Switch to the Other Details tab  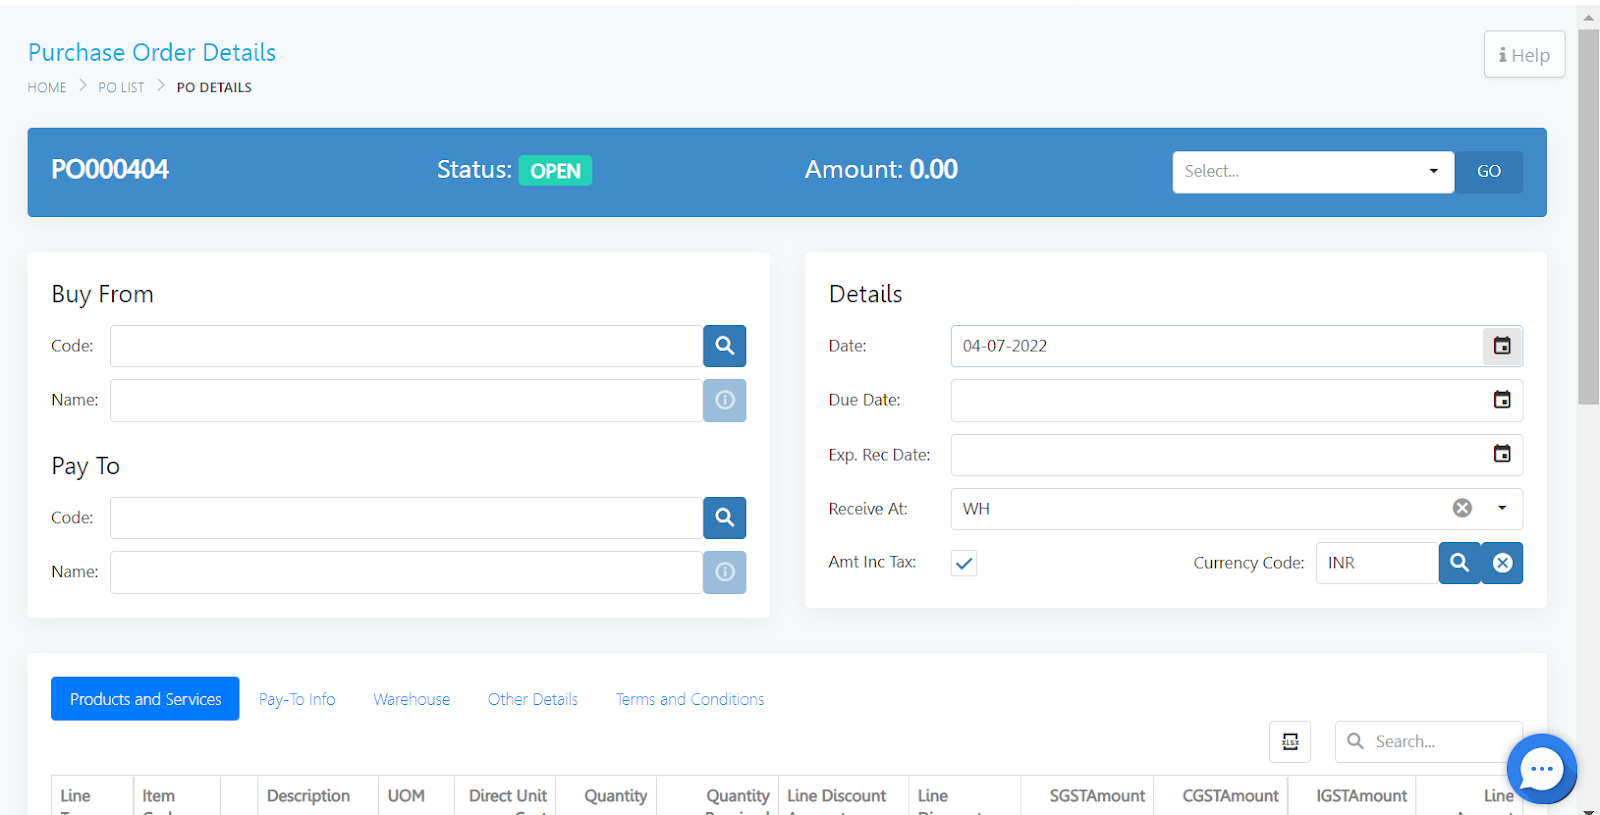pyautogui.click(x=533, y=699)
